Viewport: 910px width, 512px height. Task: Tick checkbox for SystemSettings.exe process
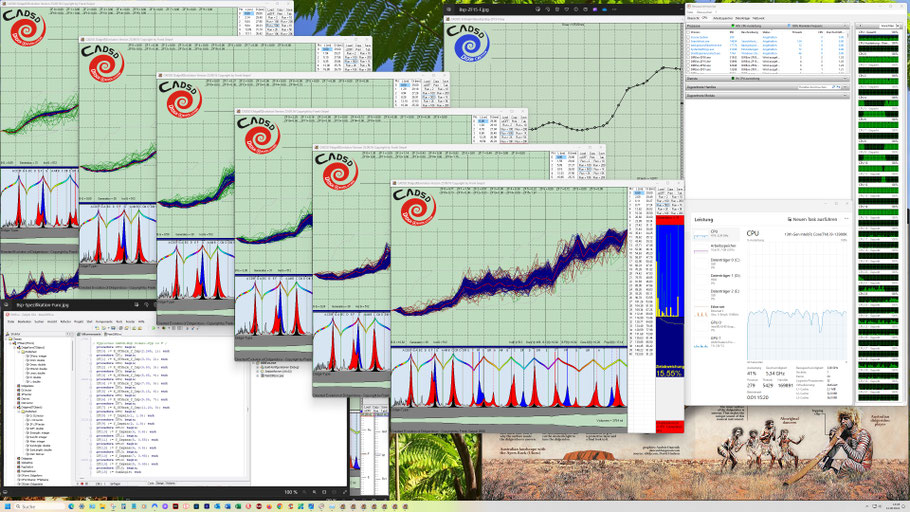tap(688, 49)
